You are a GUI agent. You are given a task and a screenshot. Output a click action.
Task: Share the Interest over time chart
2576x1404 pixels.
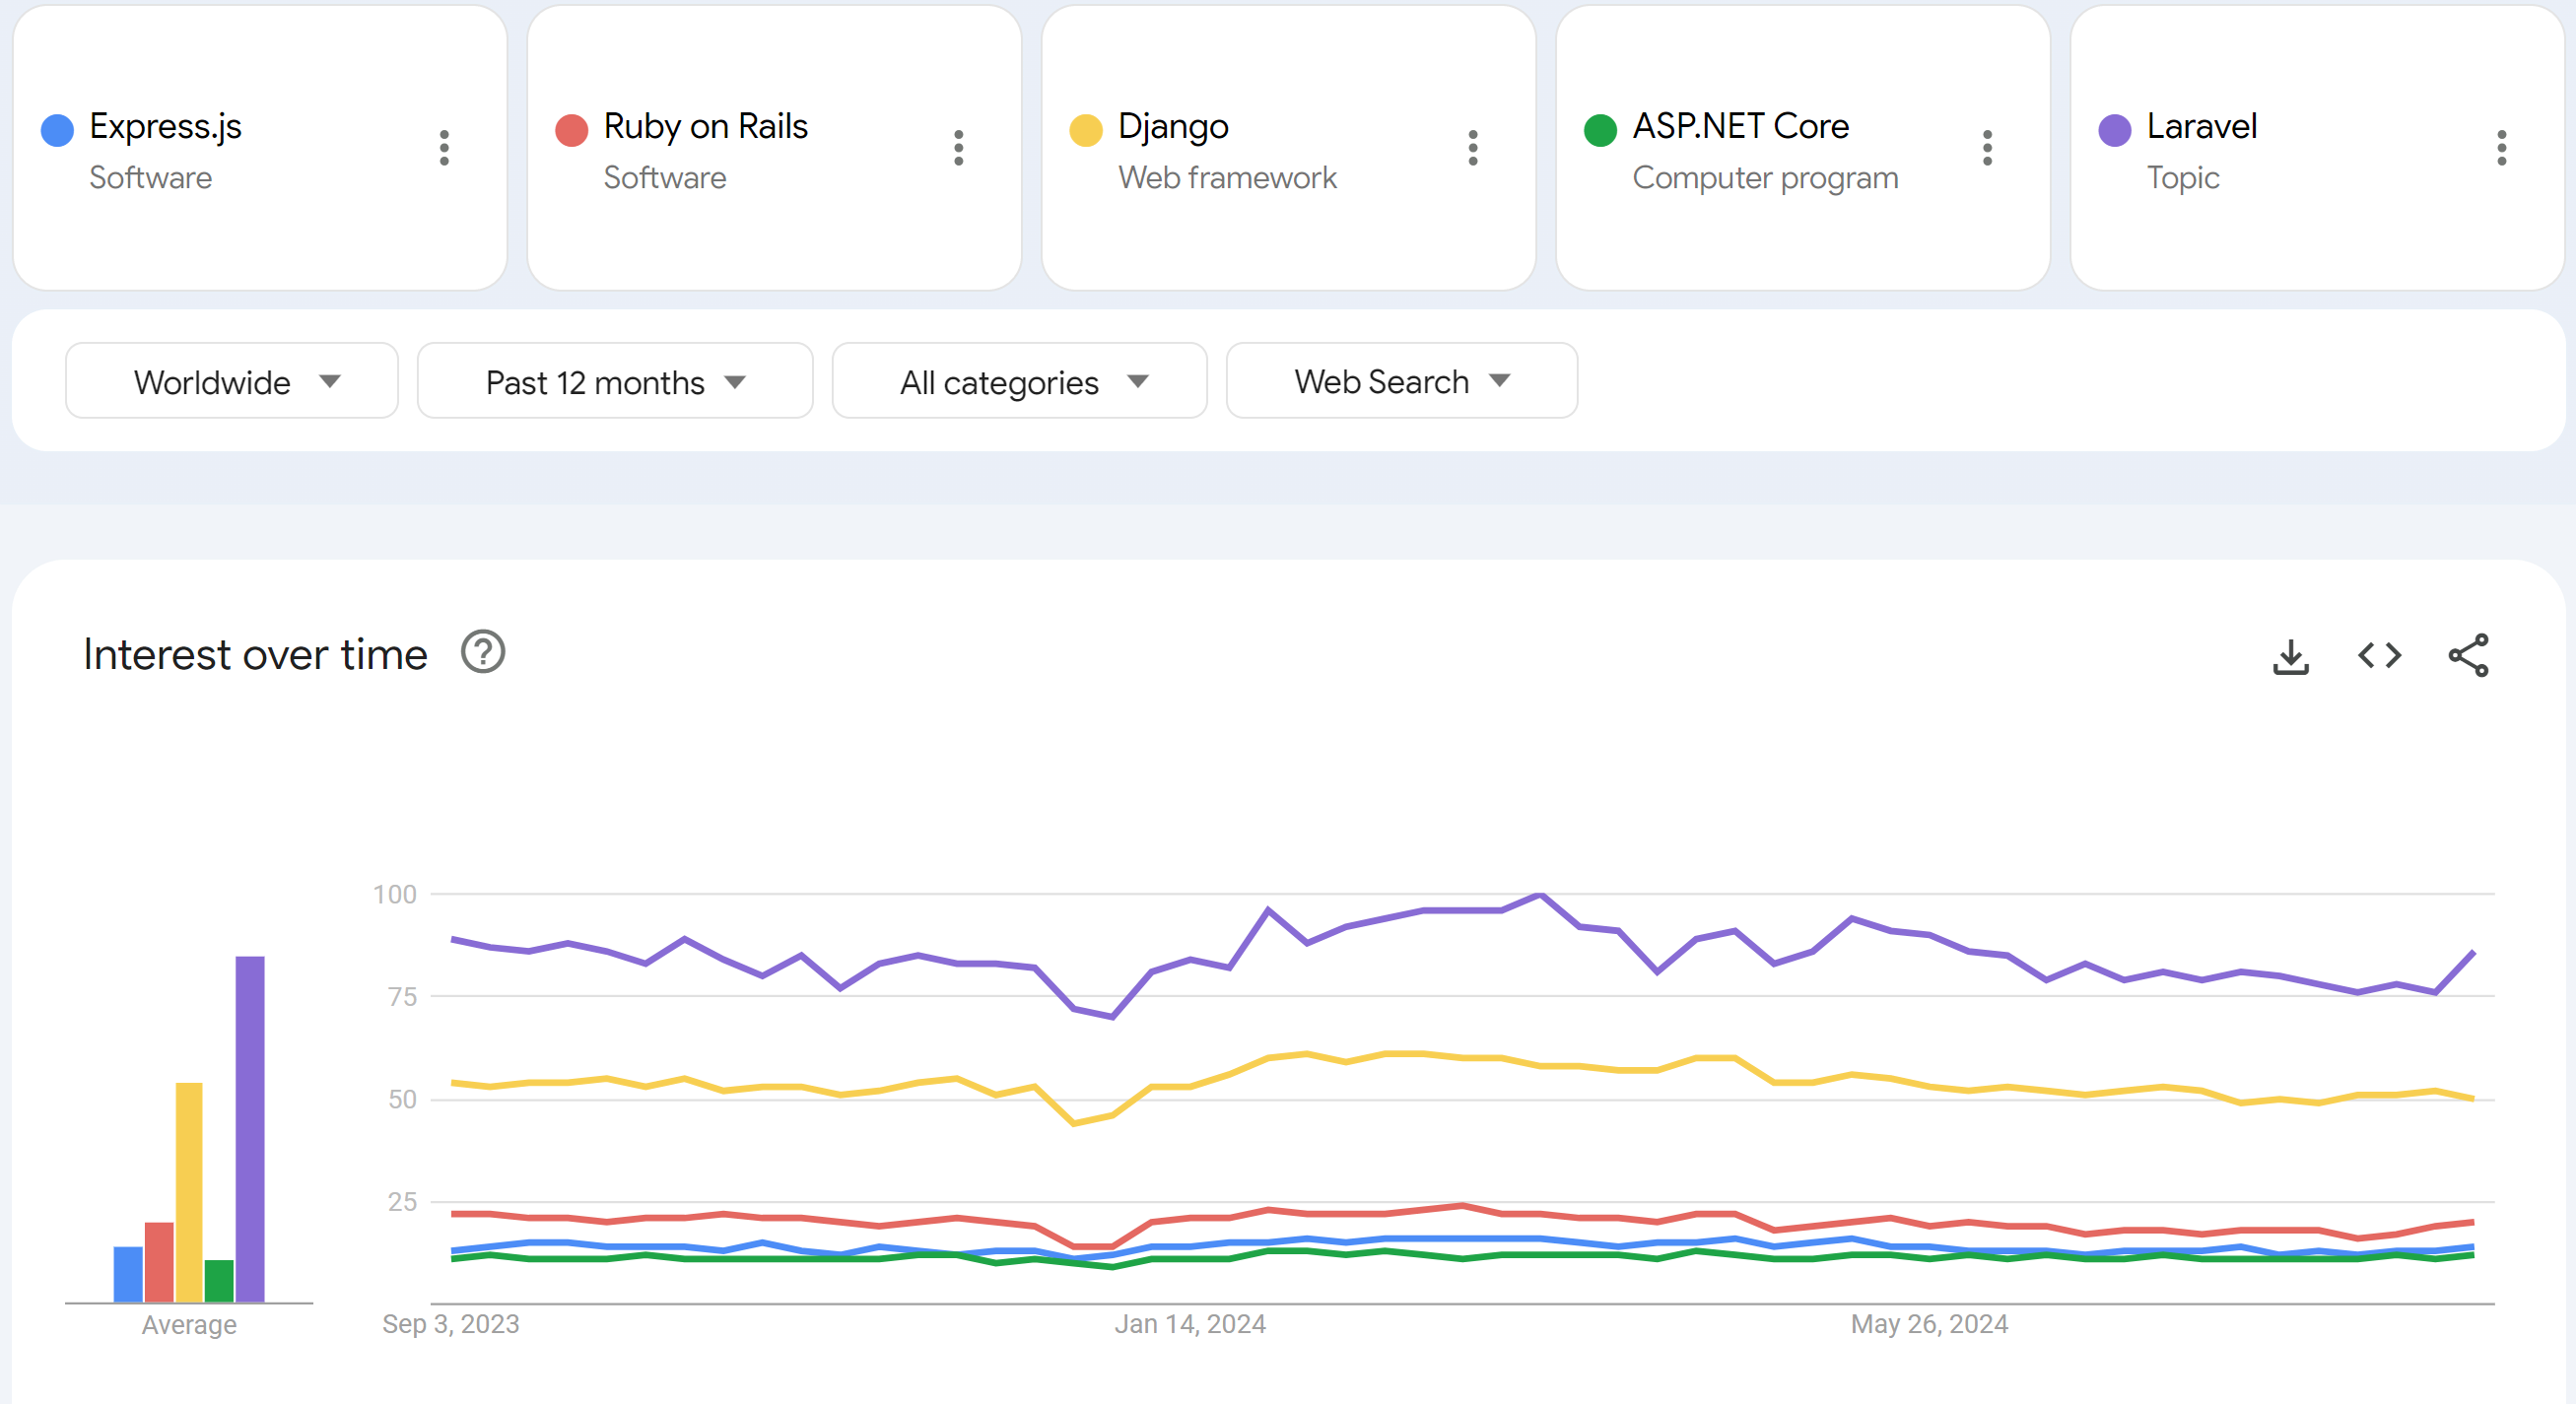(2468, 656)
